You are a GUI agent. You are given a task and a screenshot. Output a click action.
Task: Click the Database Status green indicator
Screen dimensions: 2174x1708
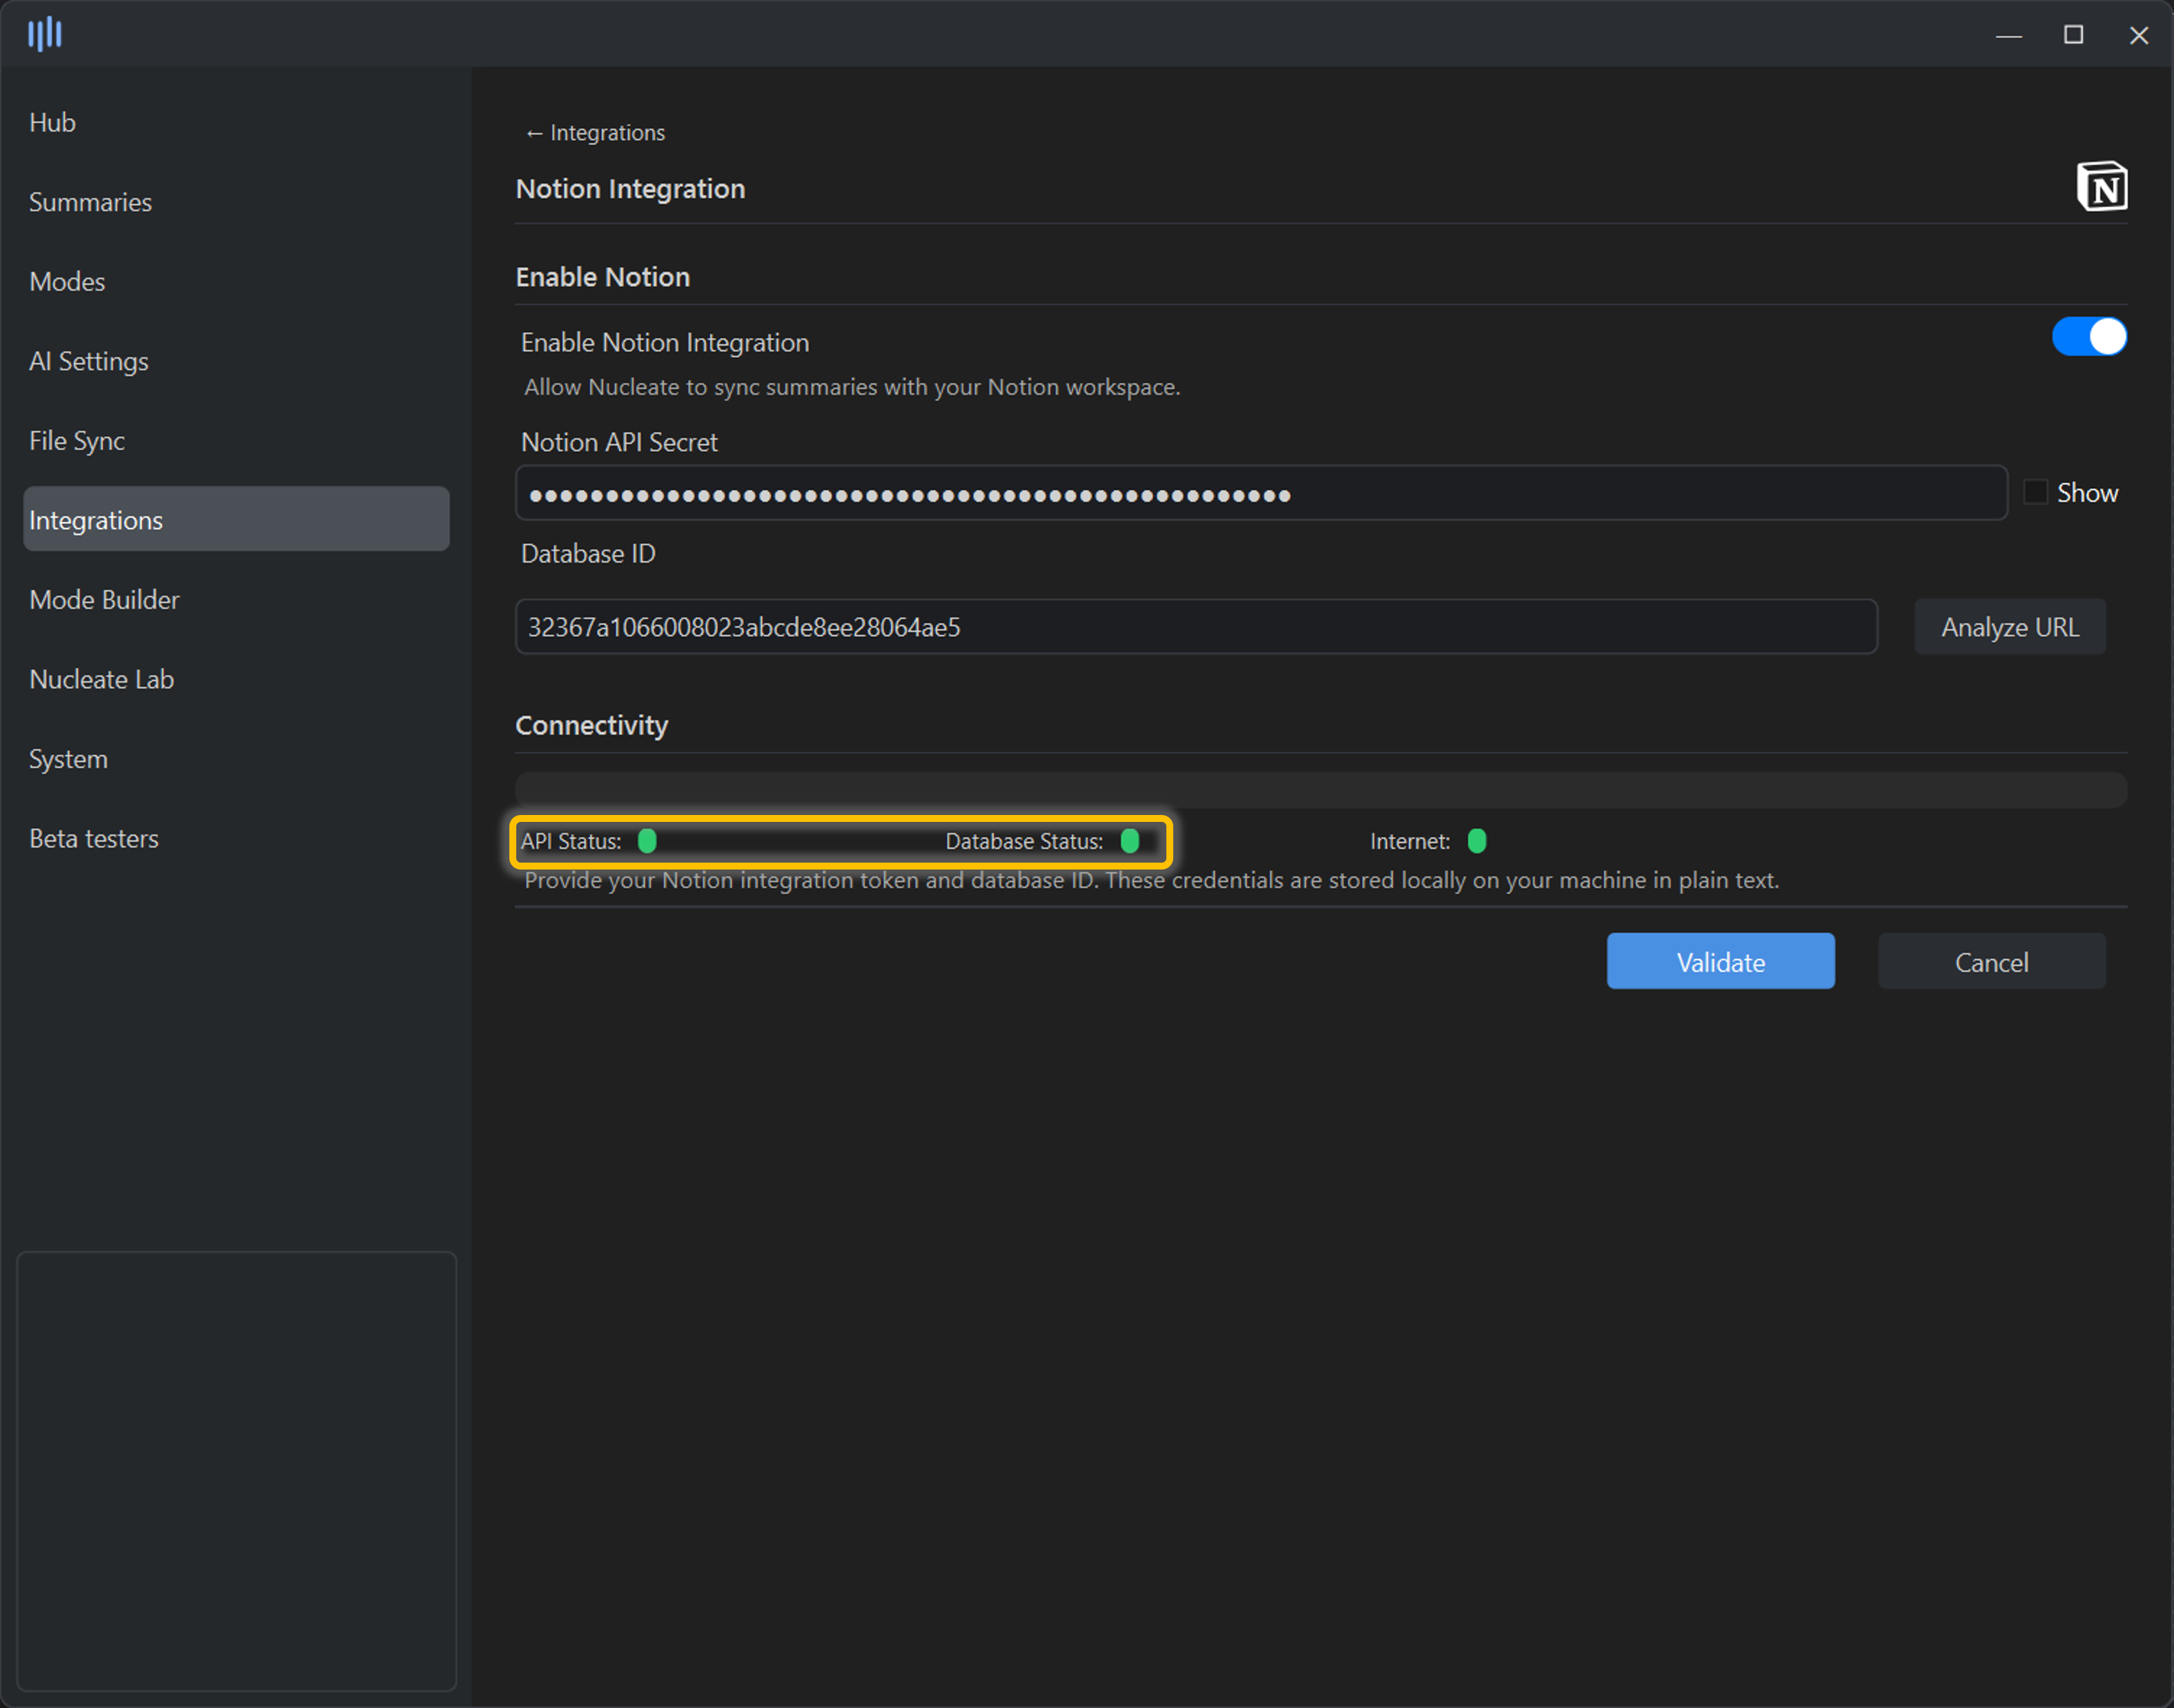1130,841
